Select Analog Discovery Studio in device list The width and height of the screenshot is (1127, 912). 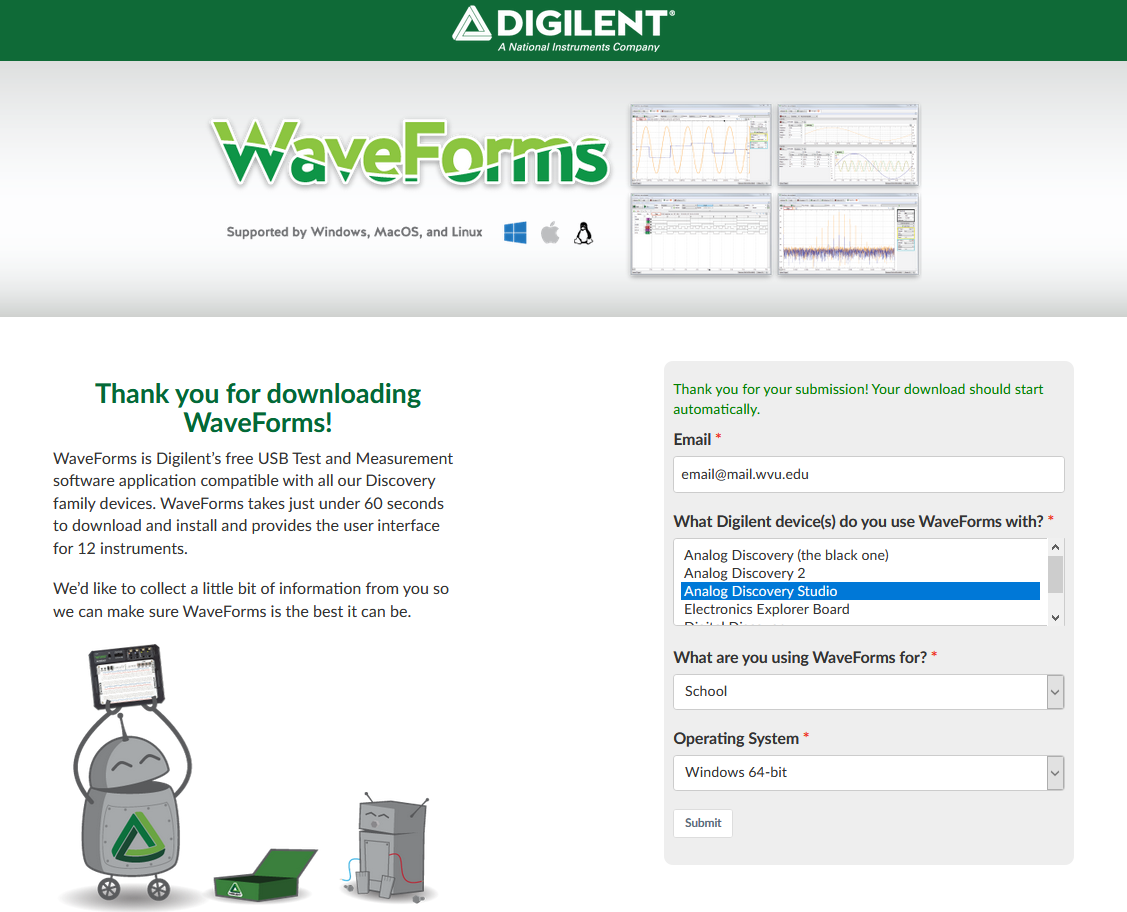[860, 591]
